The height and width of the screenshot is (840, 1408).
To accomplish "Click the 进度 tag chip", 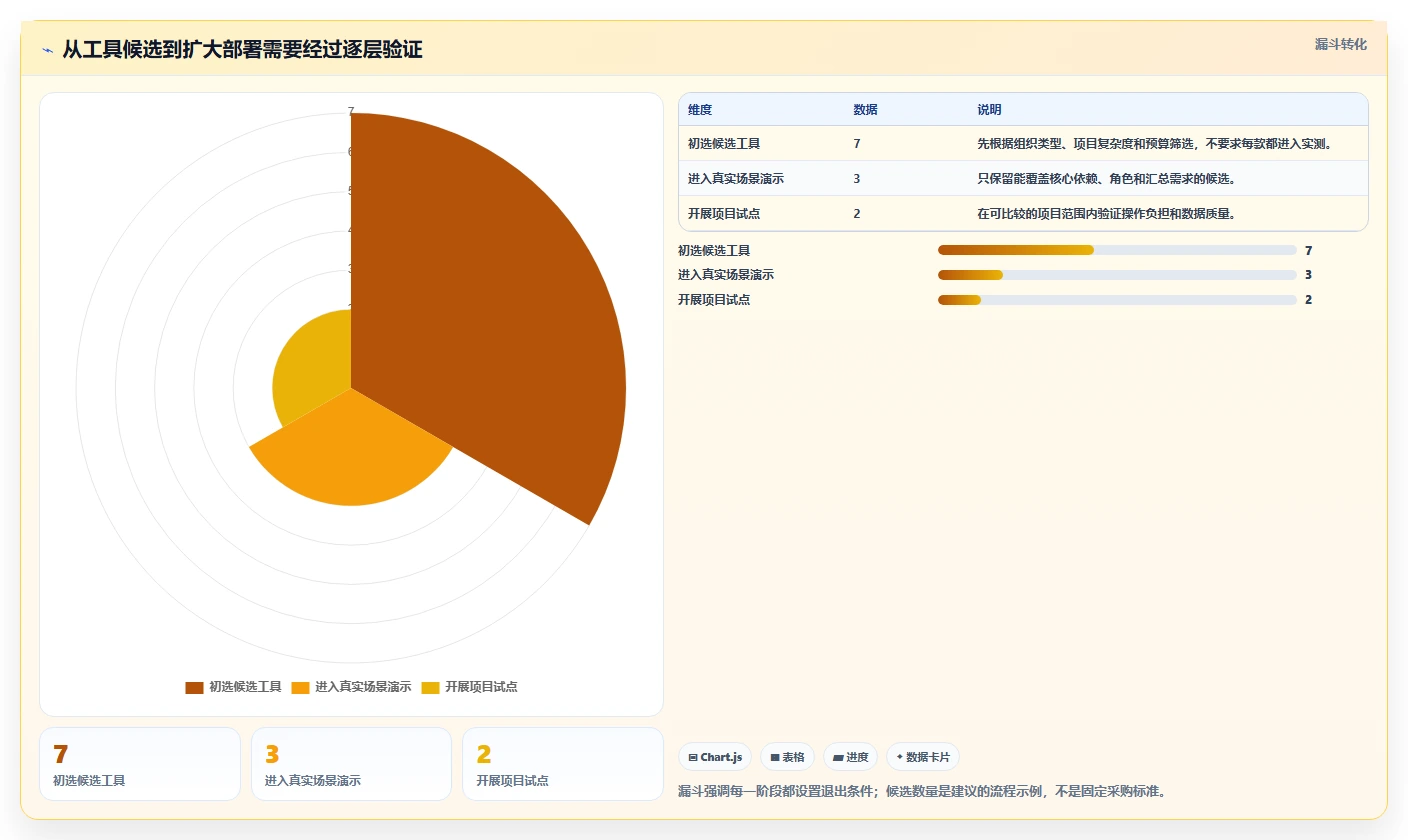I will (851, 757).
